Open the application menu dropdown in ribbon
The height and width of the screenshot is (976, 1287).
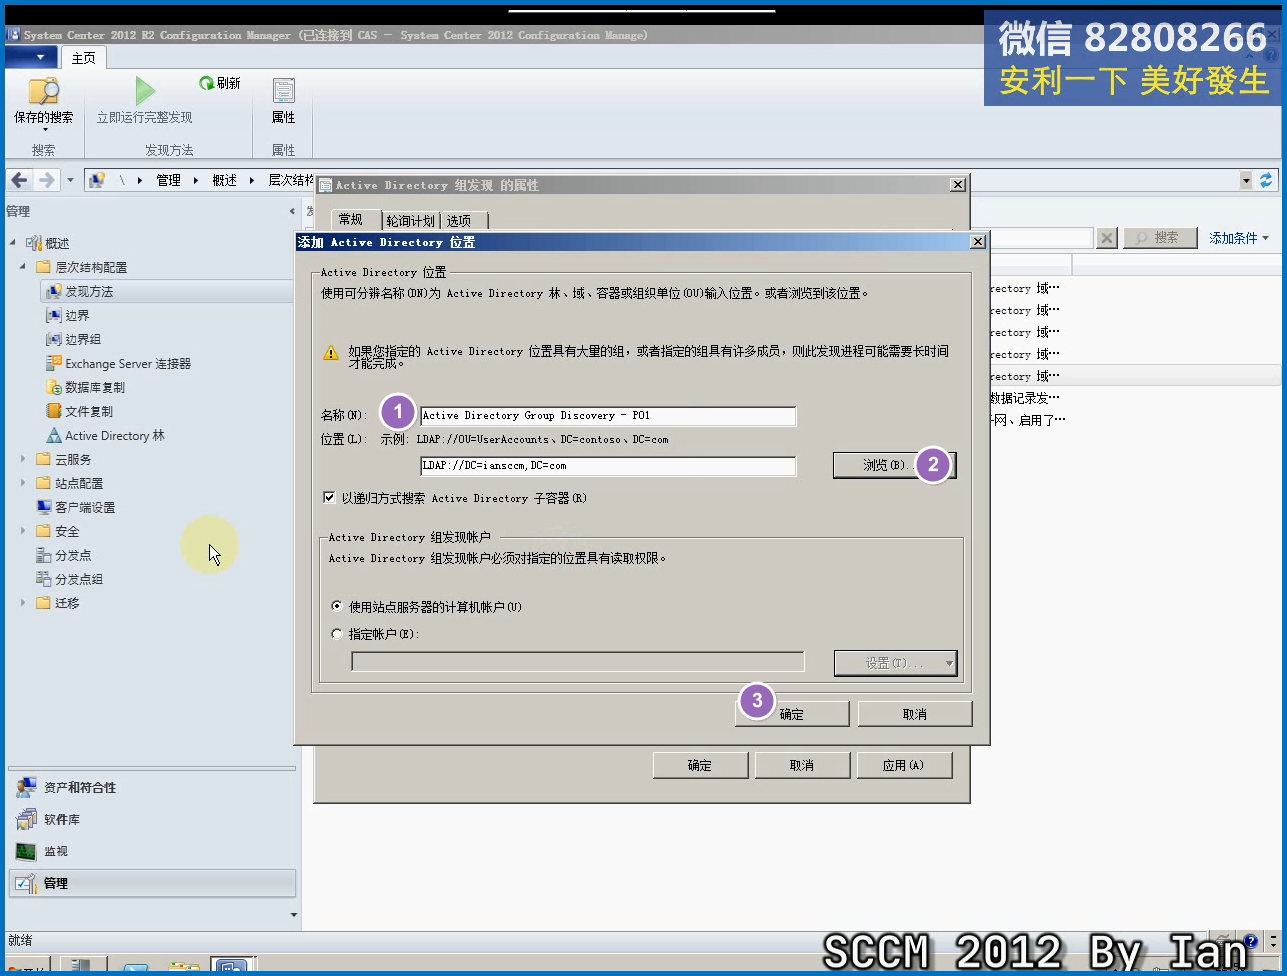coord(31,58)
